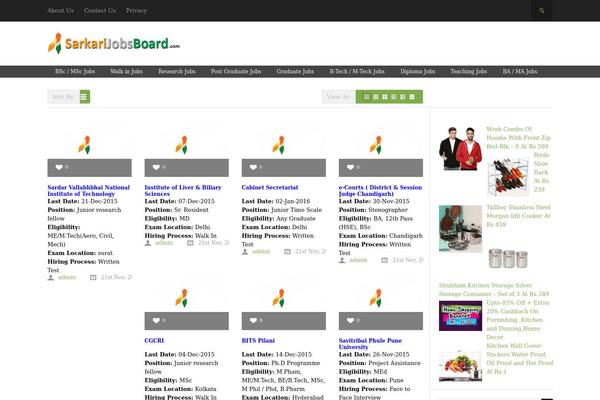600x400 pixels.
Task: Go to Graduate Jobs category
Action: [x=295, y=72]
